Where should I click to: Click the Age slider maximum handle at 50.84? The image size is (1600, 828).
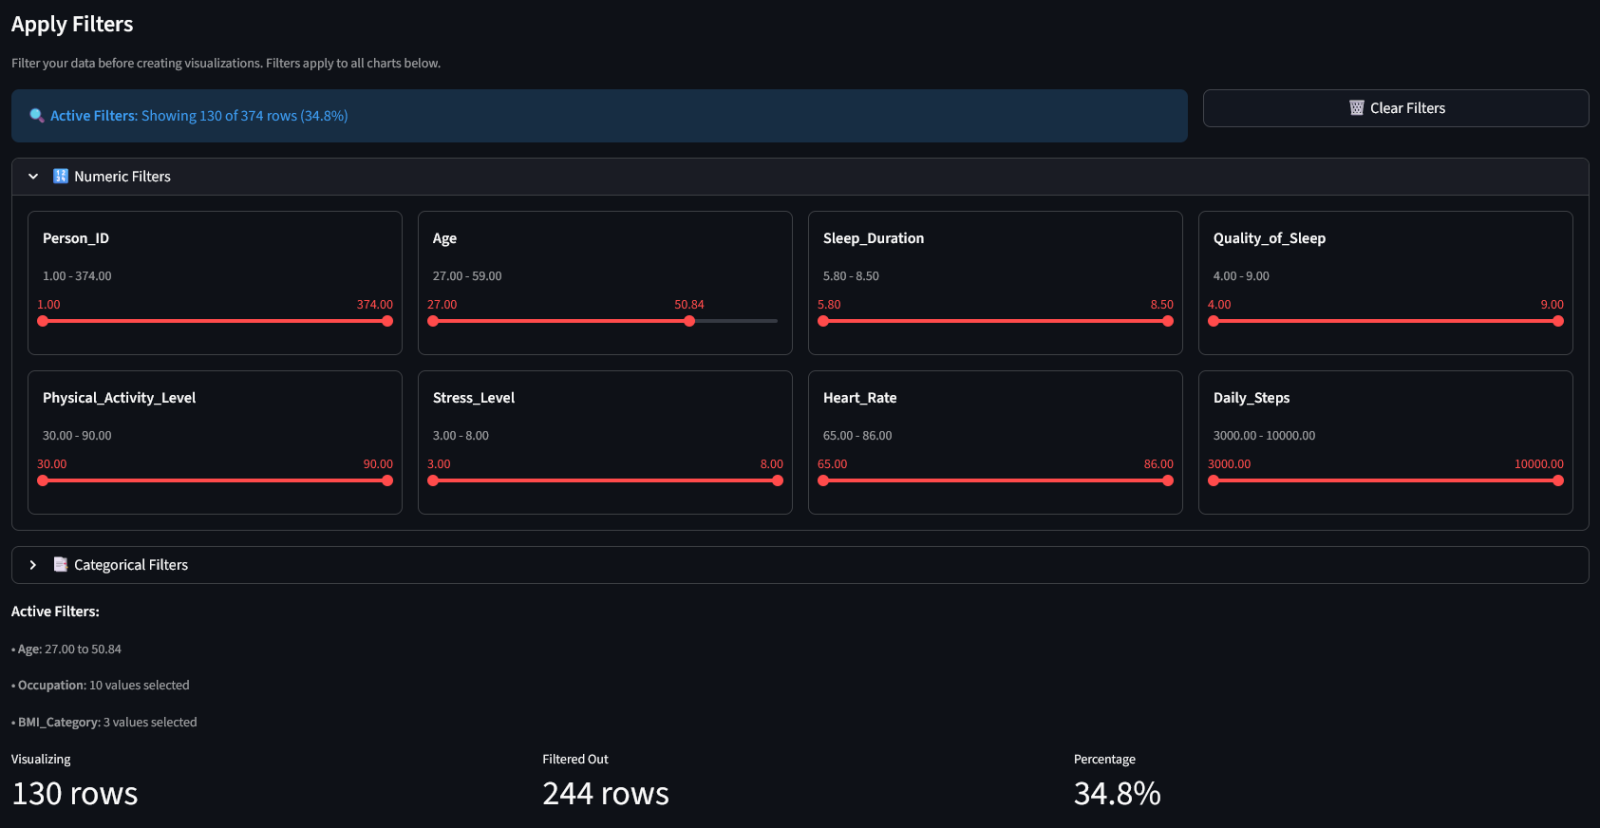coord(689,321)
